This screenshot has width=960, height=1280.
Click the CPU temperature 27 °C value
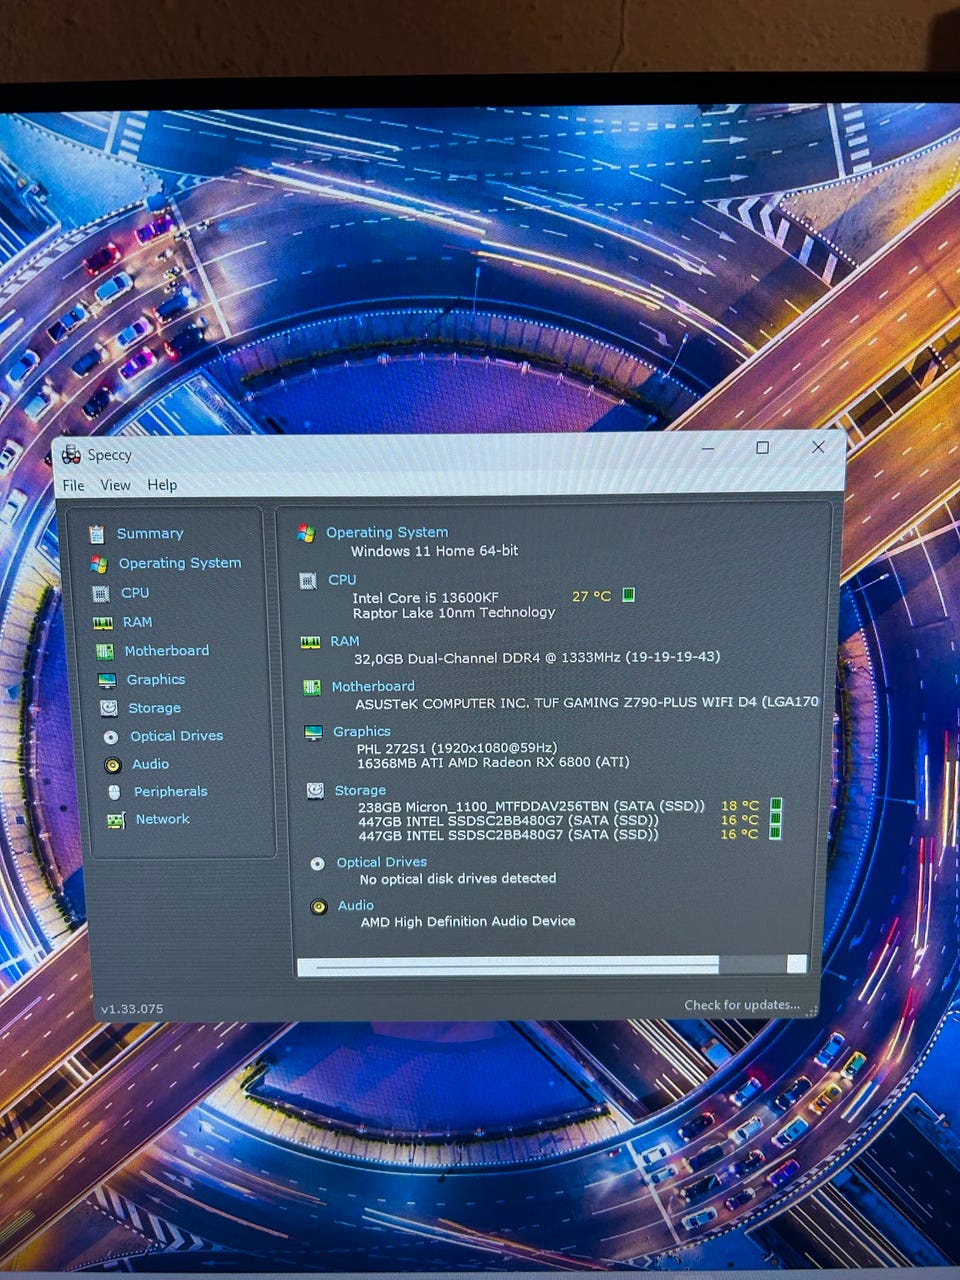coord(591,596)
